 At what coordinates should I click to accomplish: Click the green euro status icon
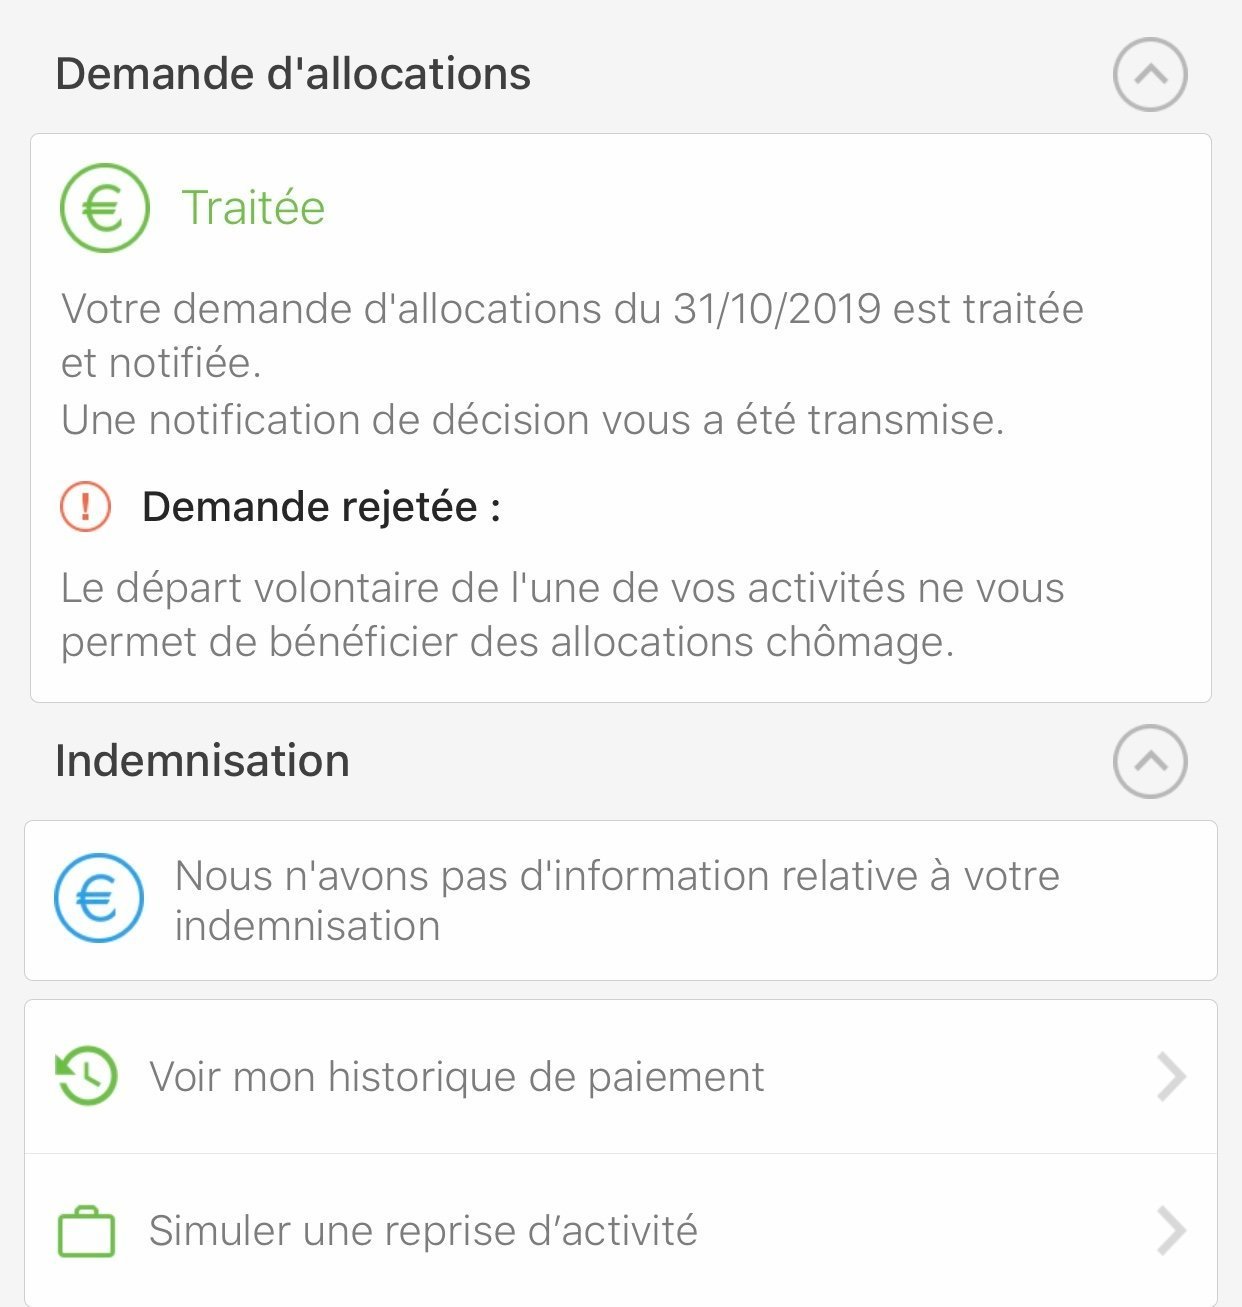[x=105, y=208]
